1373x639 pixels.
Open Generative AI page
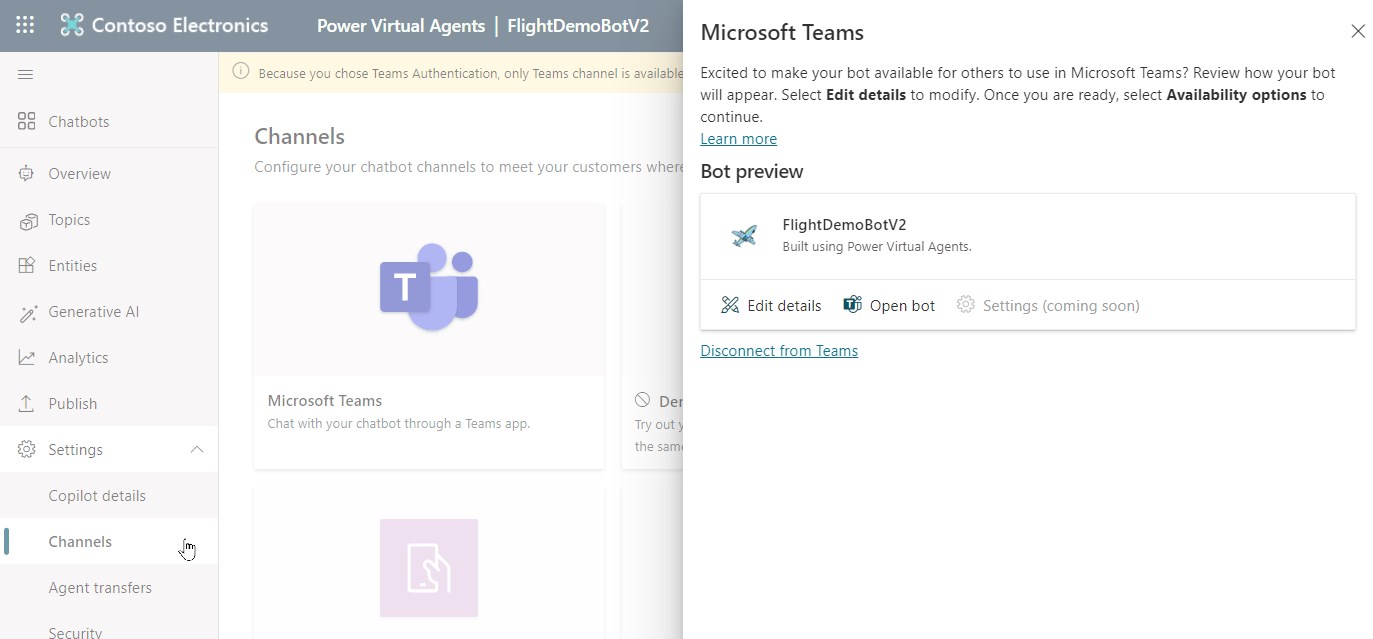[94, 312]
